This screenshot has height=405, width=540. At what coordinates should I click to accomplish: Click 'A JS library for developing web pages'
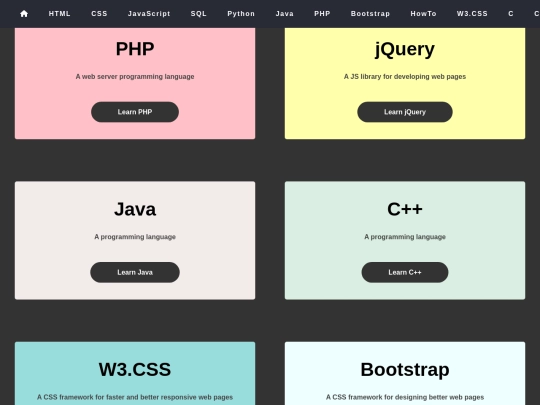click(405, 76)
